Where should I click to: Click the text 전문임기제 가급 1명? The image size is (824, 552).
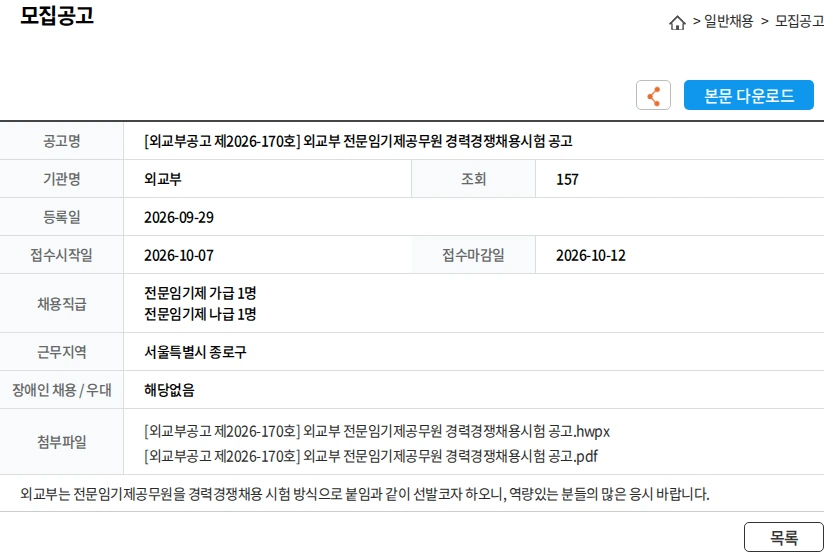[x=200, y=292]
